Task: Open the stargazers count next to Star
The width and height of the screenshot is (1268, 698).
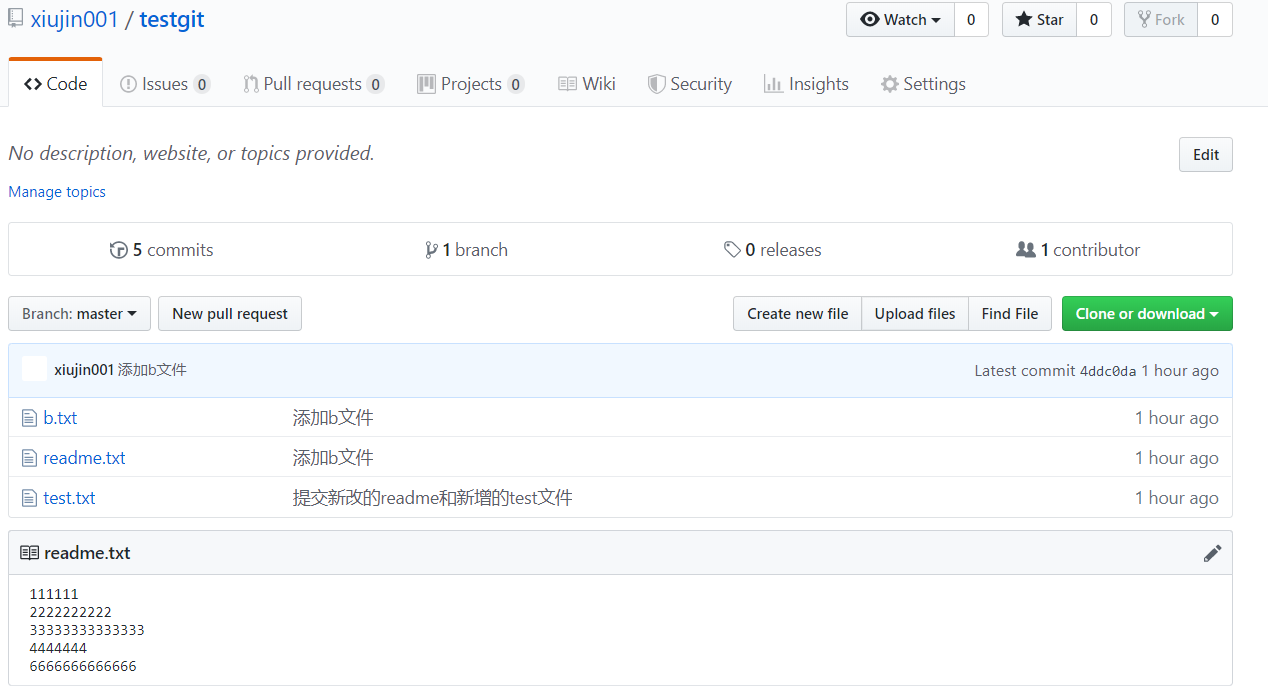Action: 1094,20
